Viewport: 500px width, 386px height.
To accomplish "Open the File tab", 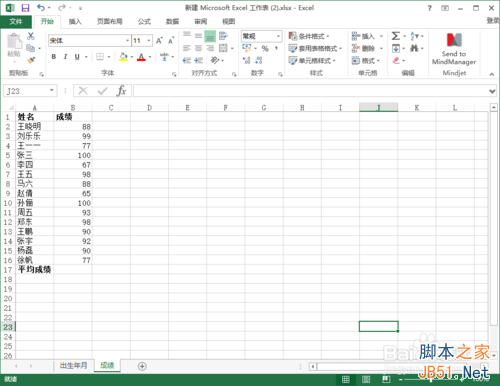I will click(16, 22).
